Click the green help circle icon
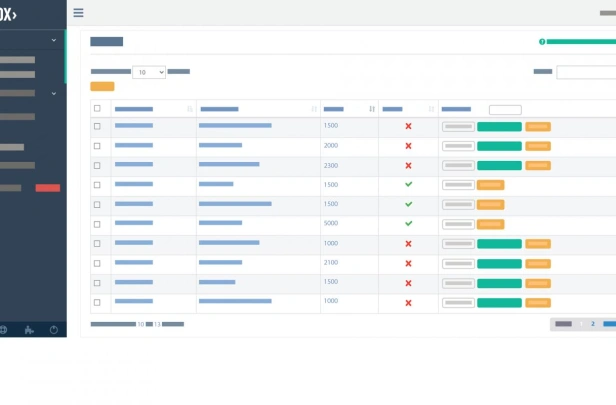 542,42
